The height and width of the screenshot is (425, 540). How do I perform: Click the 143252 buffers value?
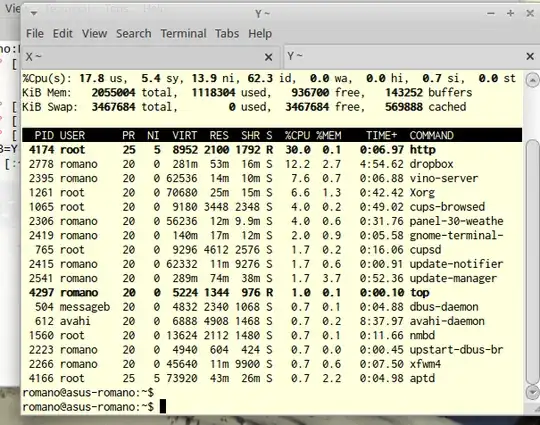tap(404, 93)
